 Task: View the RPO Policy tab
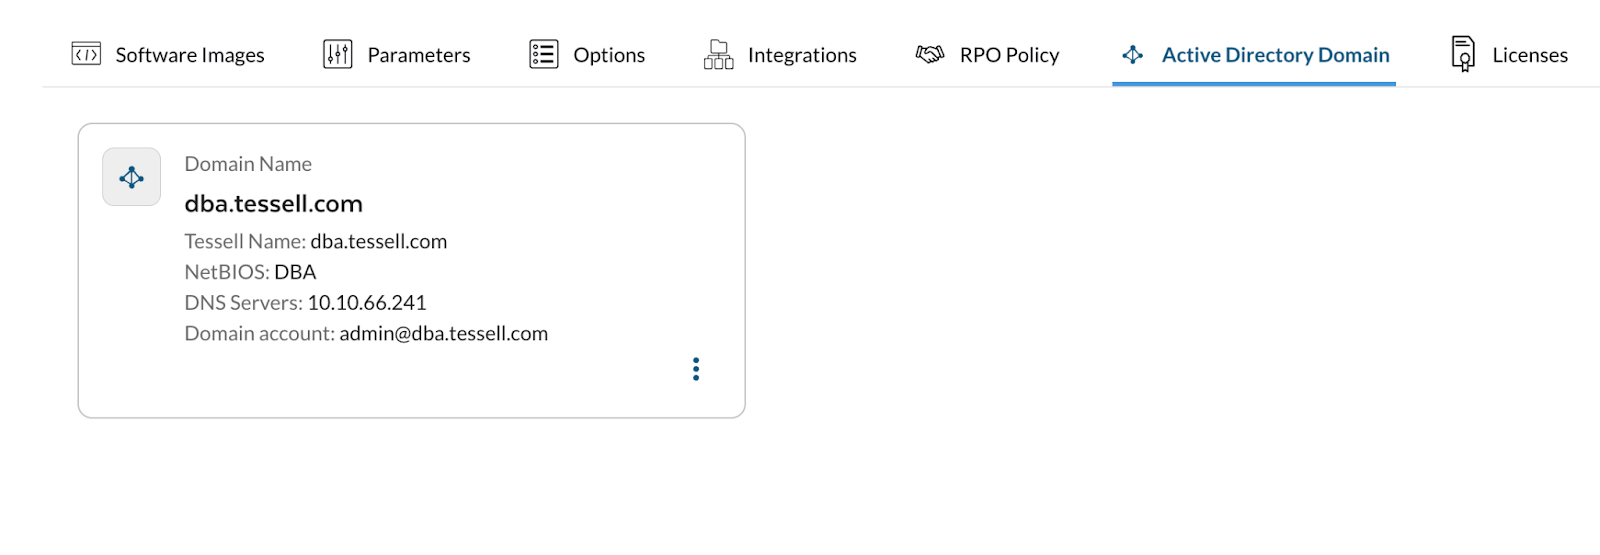[x=1009, y=55]
